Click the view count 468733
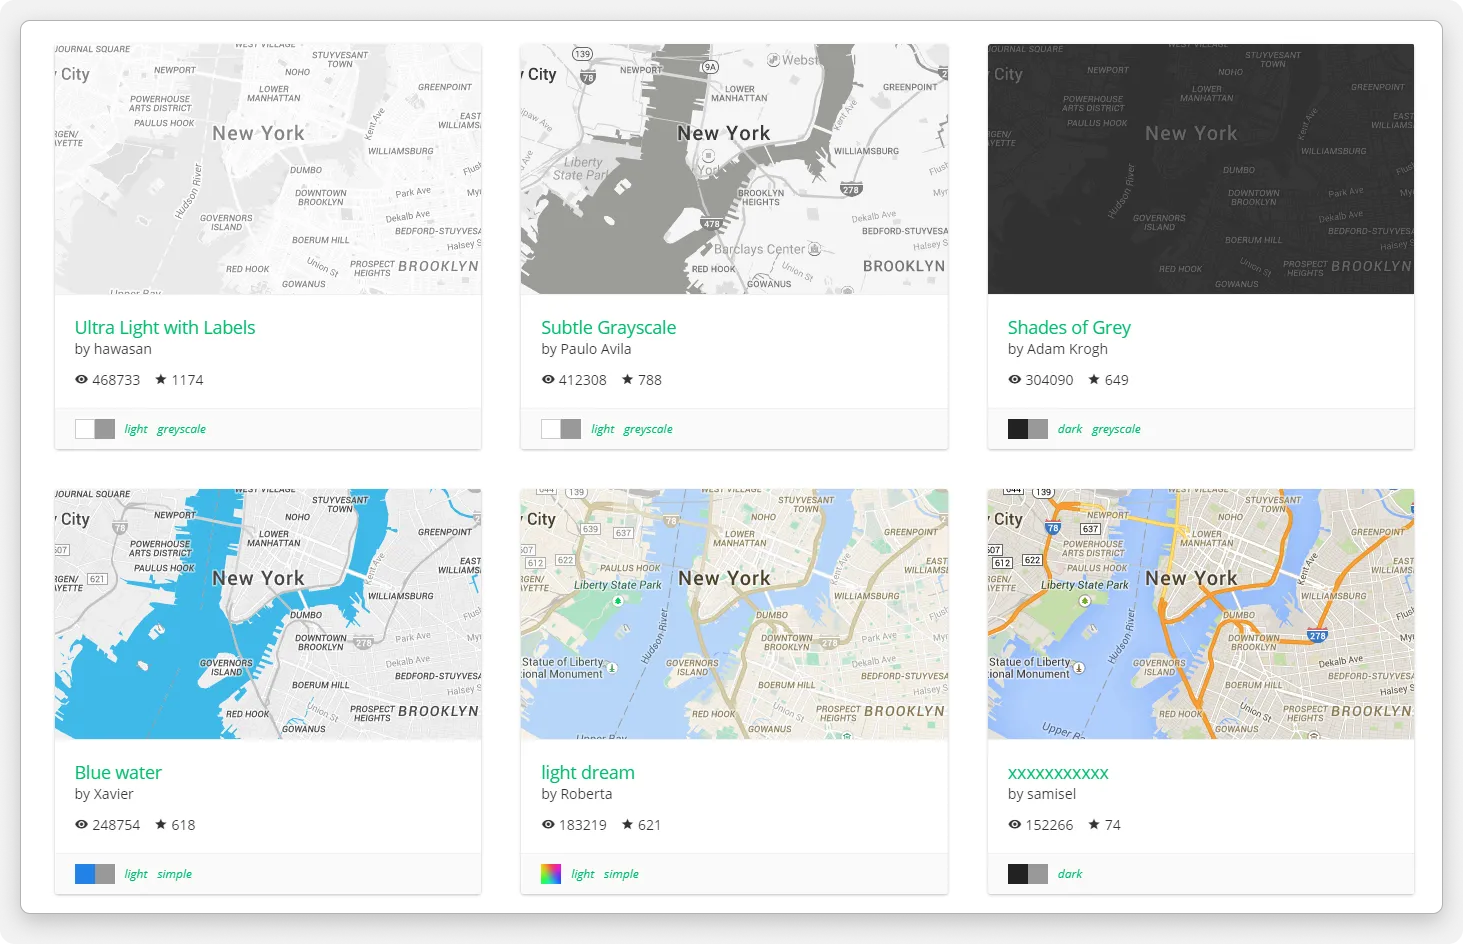 [116, 380]
